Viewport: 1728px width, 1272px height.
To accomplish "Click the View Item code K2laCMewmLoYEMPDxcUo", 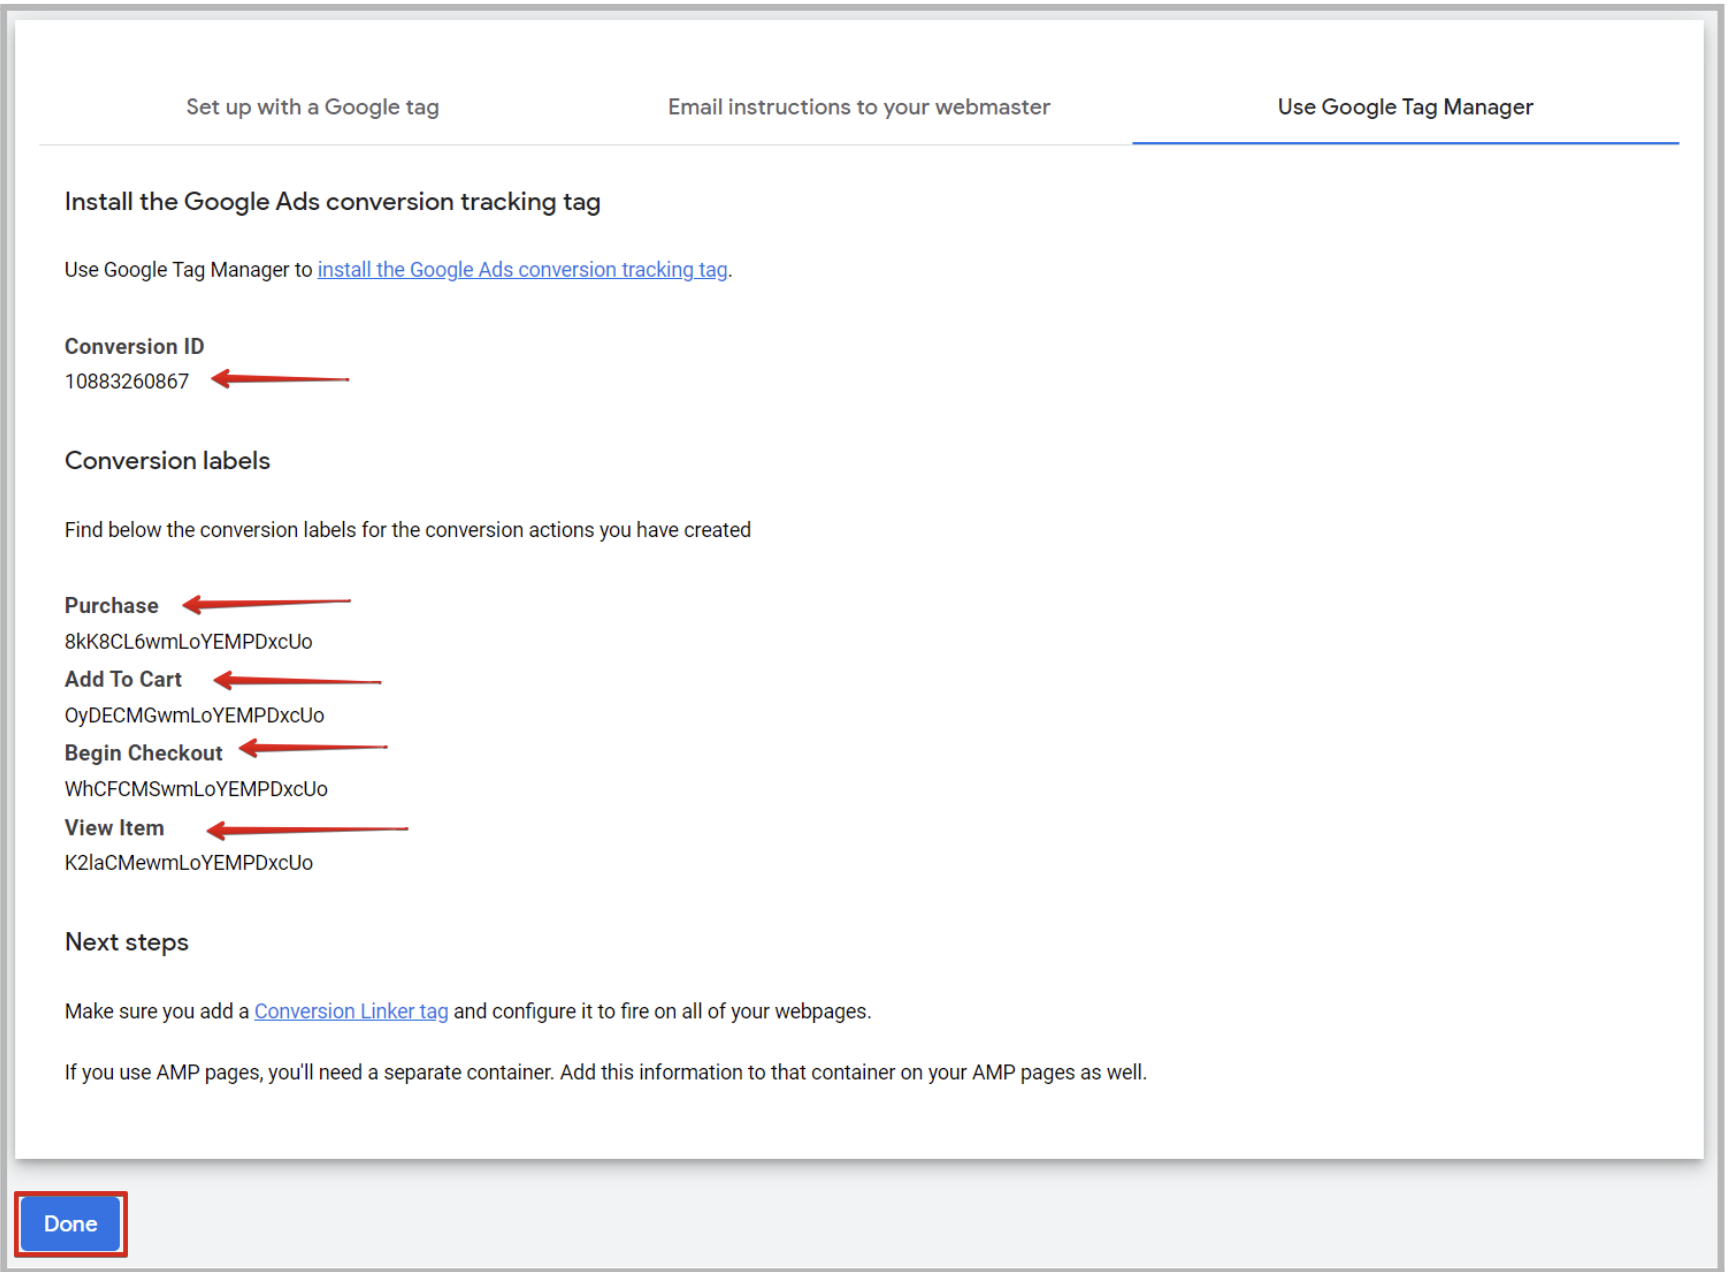I will (x=189, y=862).
